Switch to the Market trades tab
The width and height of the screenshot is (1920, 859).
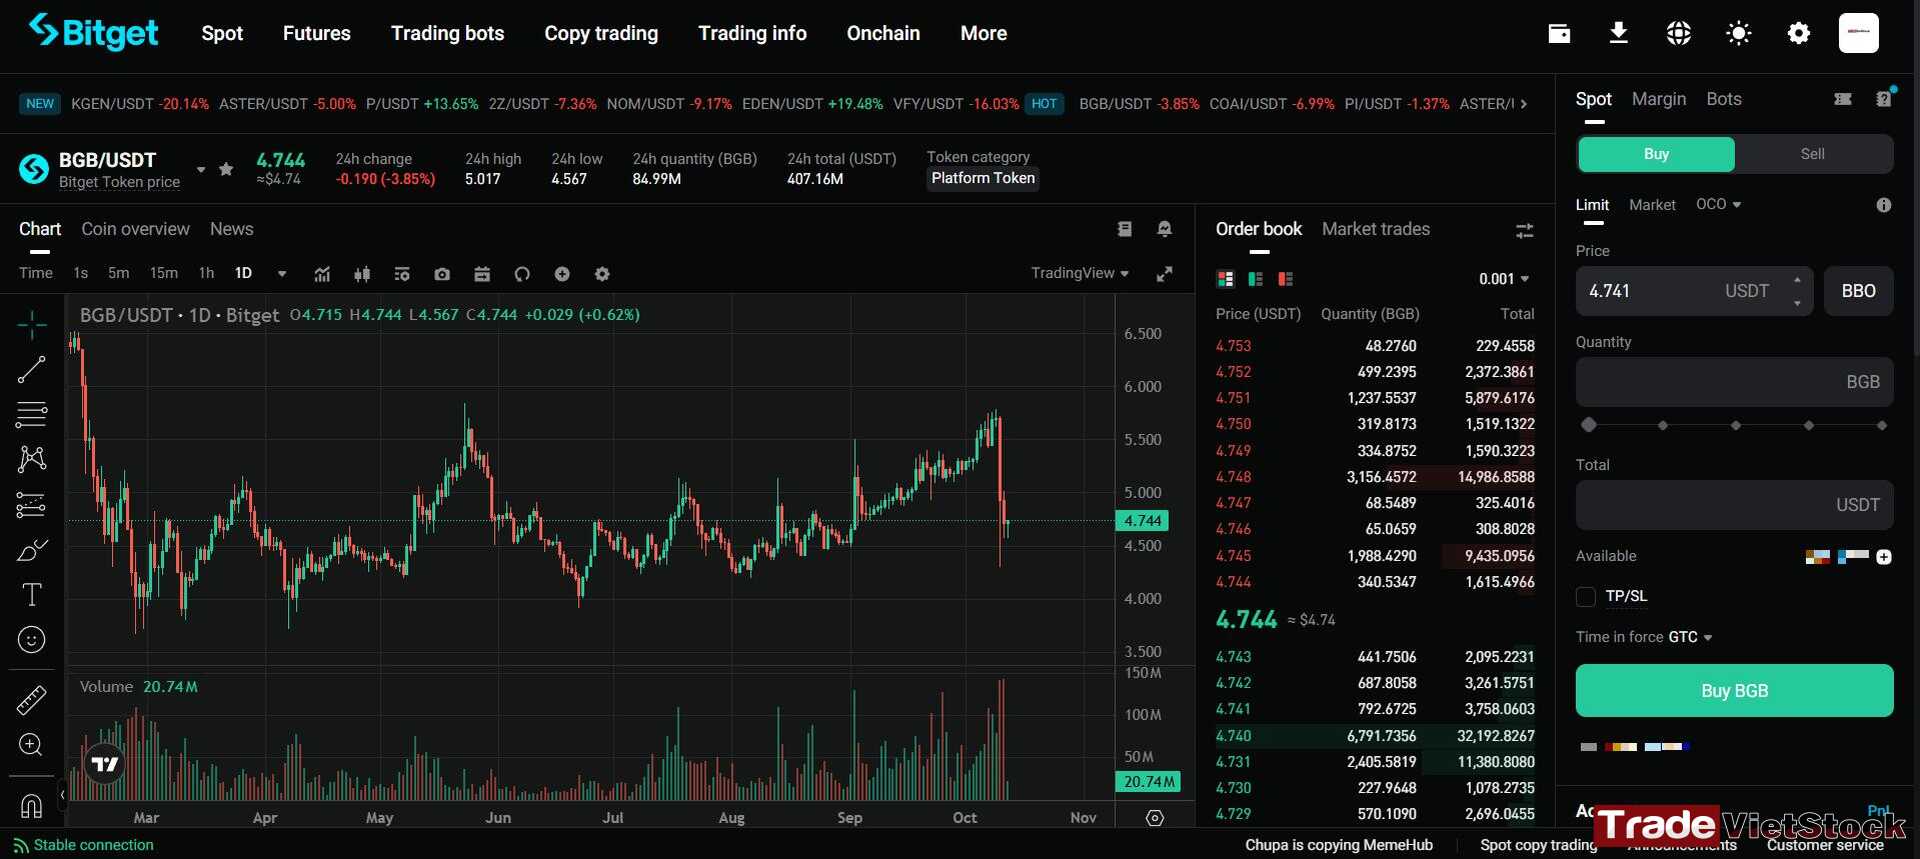point(1376,229)
